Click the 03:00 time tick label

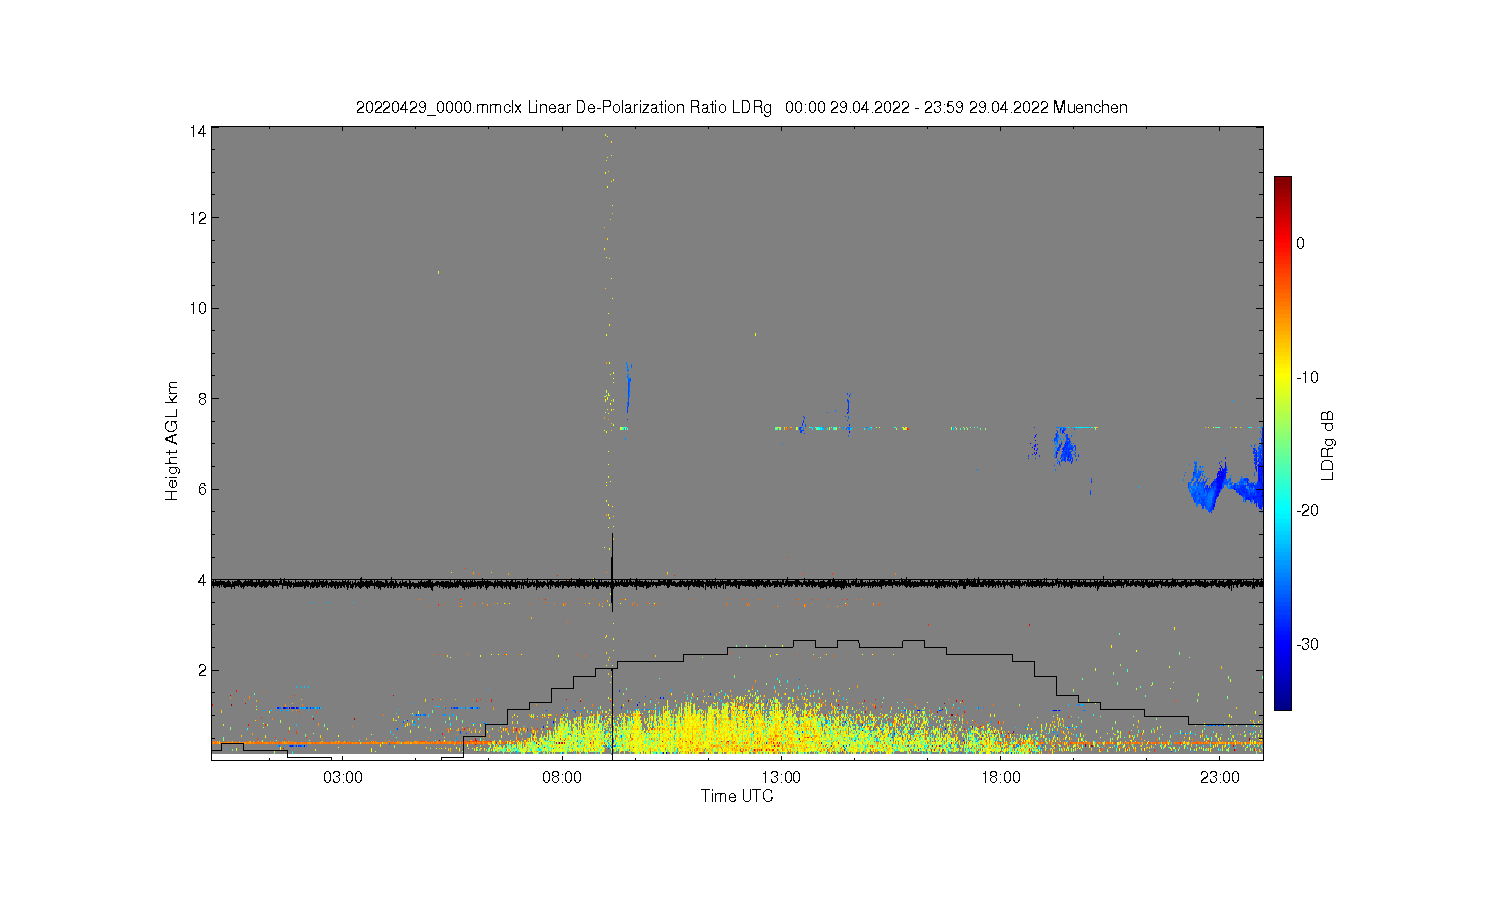point(343,777)
